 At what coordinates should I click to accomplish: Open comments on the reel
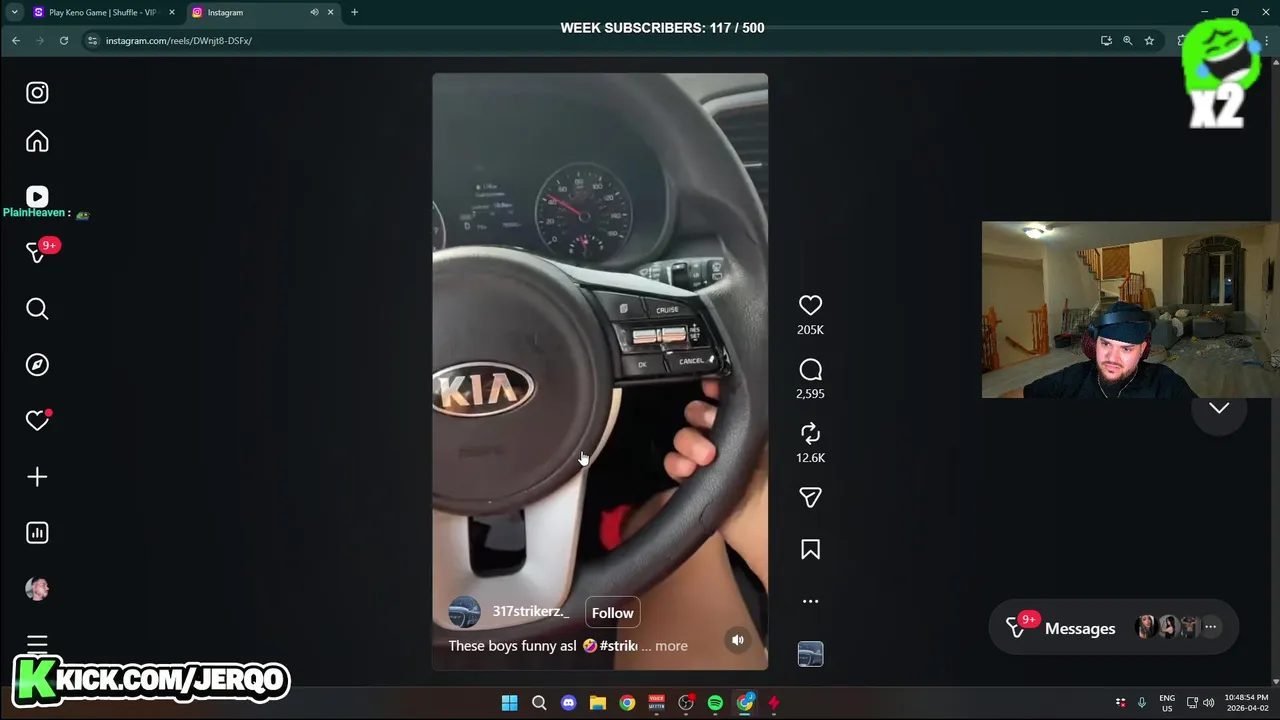pyautogui.click(x=810, y=370)
